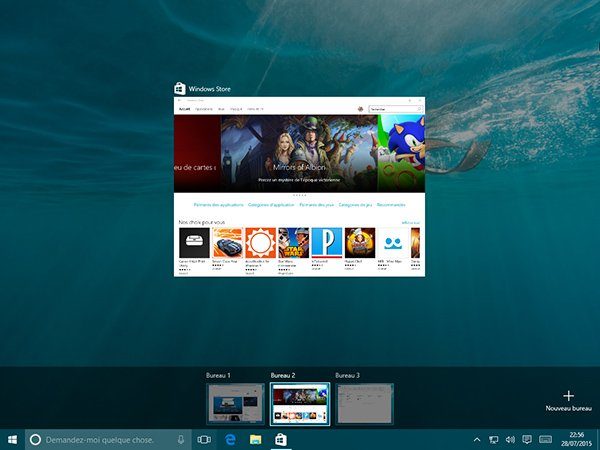This screenshot has width=600, height=450.
Task: Open the Action Center notifications
Action: click(526, 439)
